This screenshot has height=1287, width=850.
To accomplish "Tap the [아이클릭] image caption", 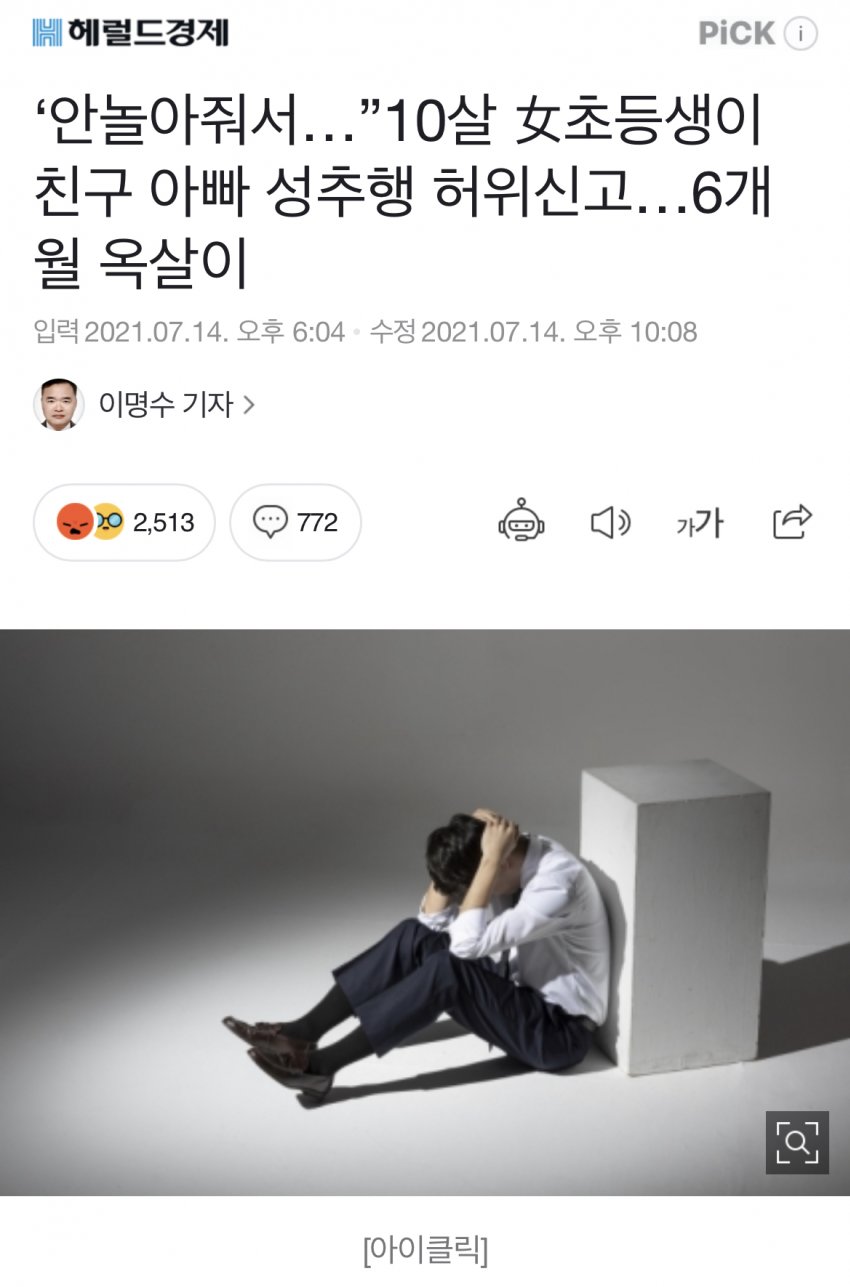I will 425,1249.
